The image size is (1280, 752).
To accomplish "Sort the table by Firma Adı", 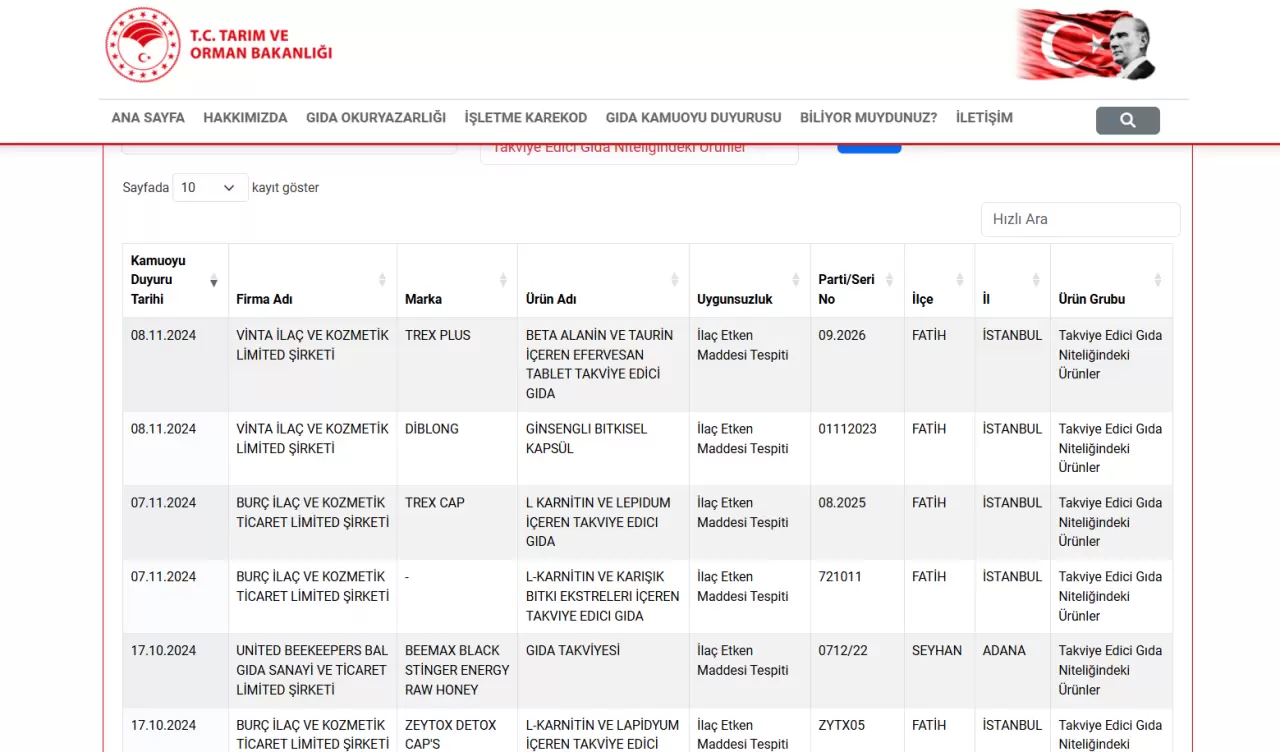I will click(x=312, y=281).
